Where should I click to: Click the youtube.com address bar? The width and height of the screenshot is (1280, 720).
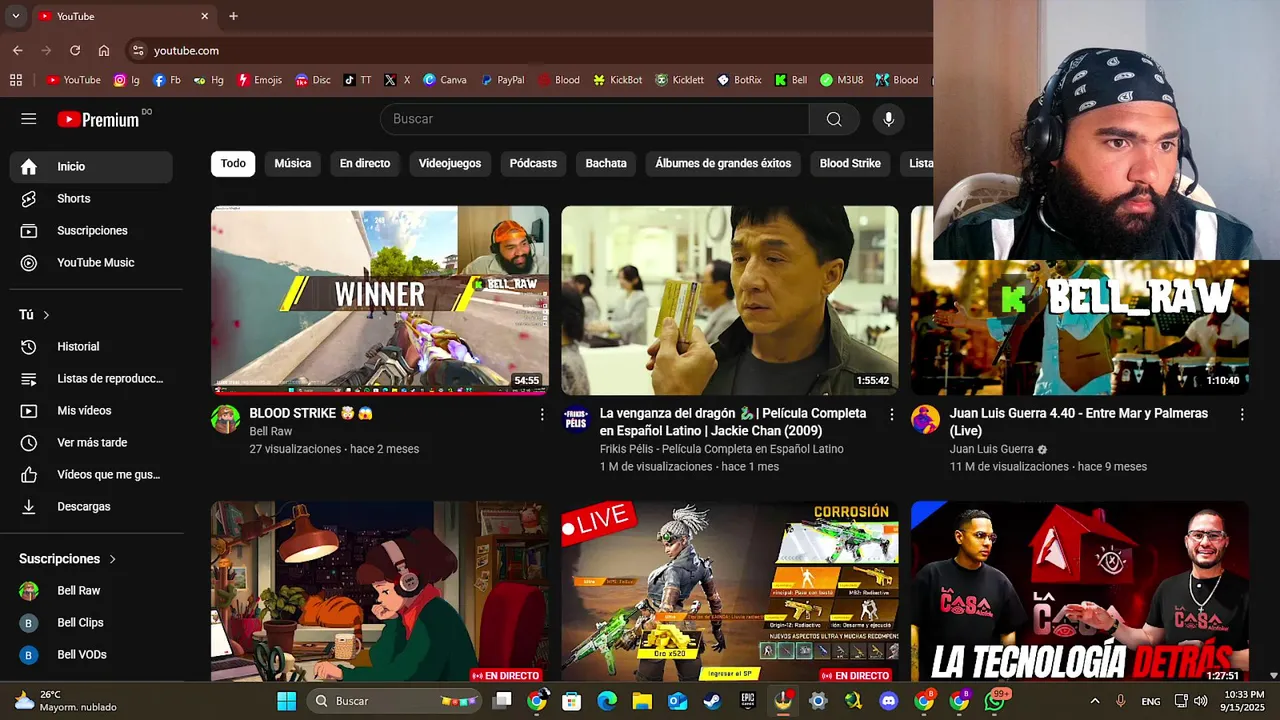pyautogui.click(x=186, y=50)
